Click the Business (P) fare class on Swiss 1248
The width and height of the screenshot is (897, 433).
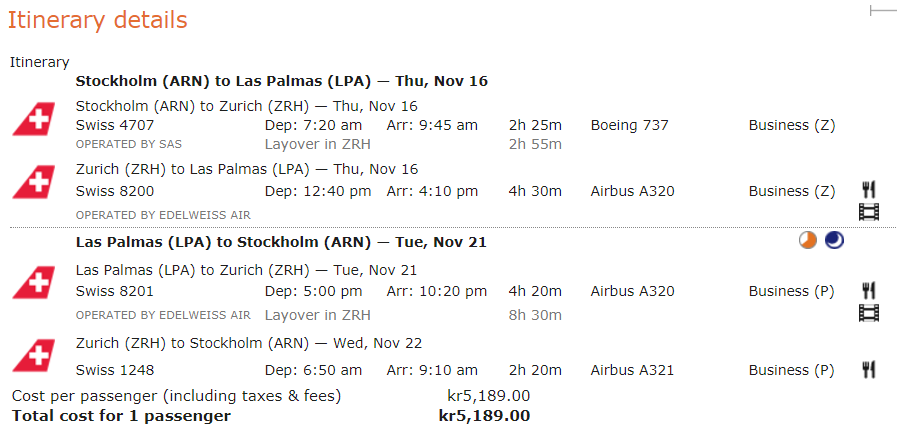point(791,370)
